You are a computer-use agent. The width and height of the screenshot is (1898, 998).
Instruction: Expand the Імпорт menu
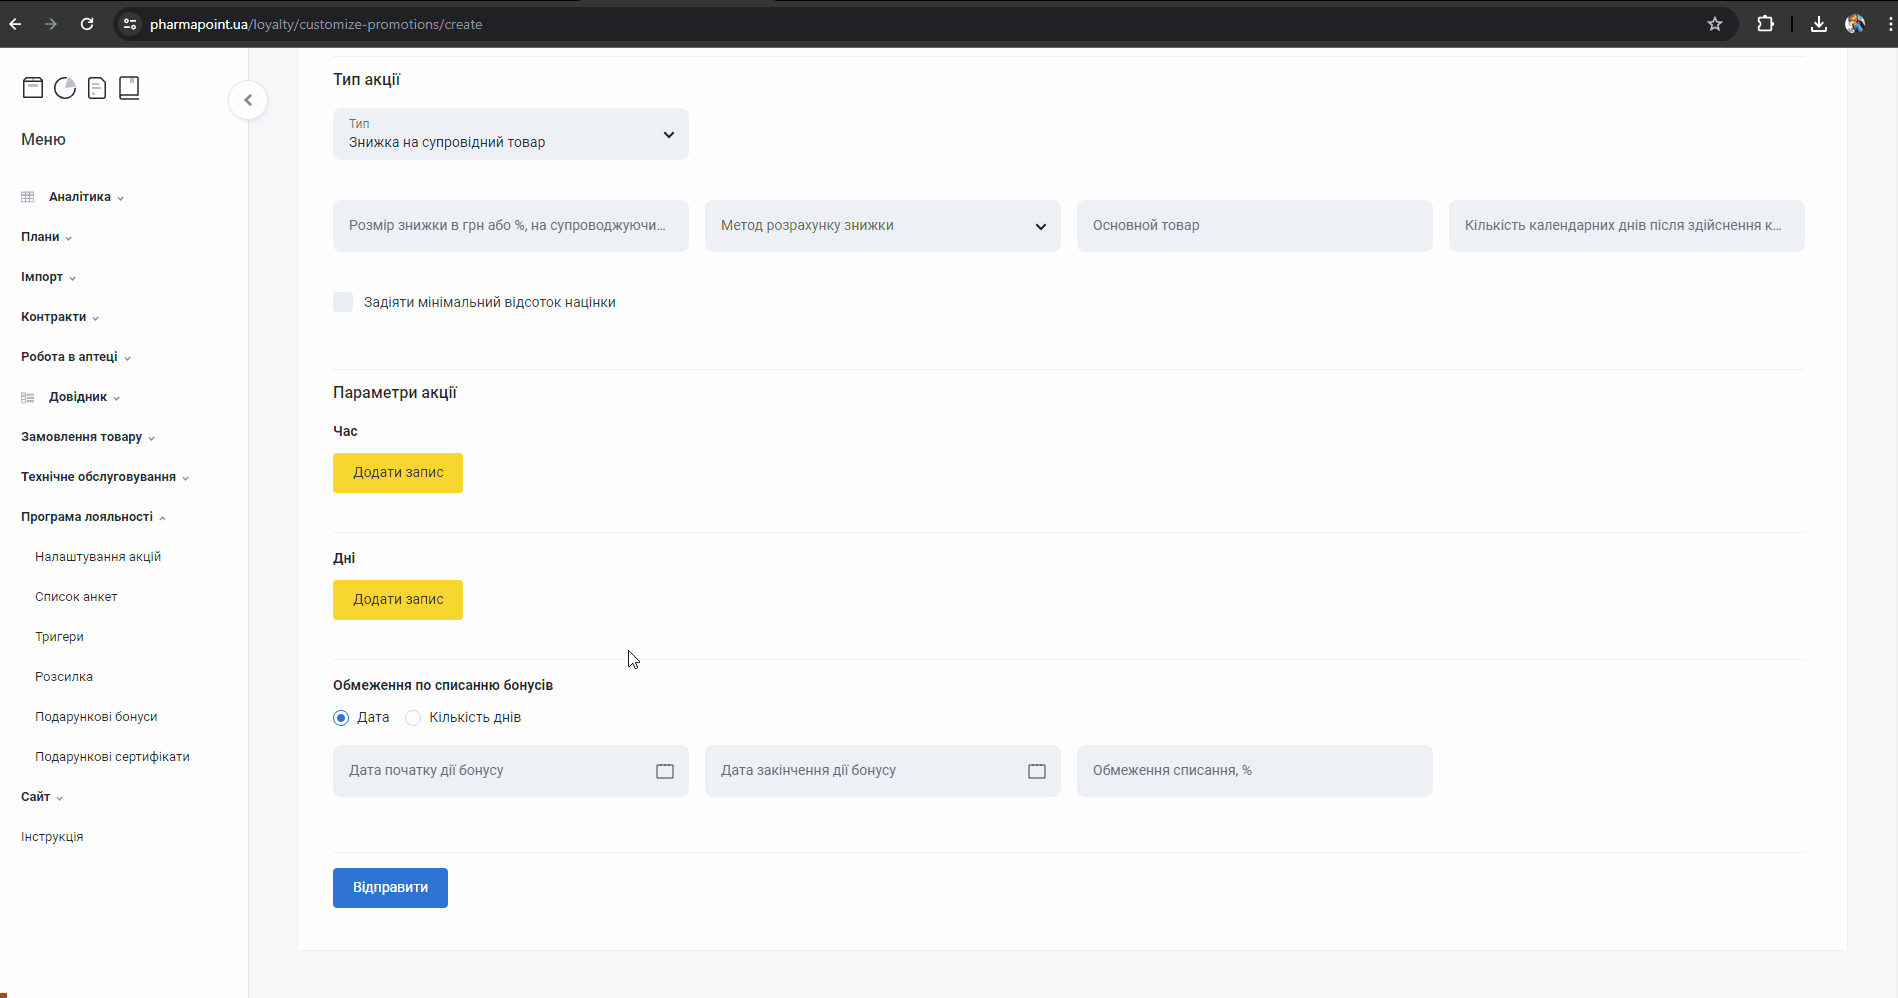(48, 277)
